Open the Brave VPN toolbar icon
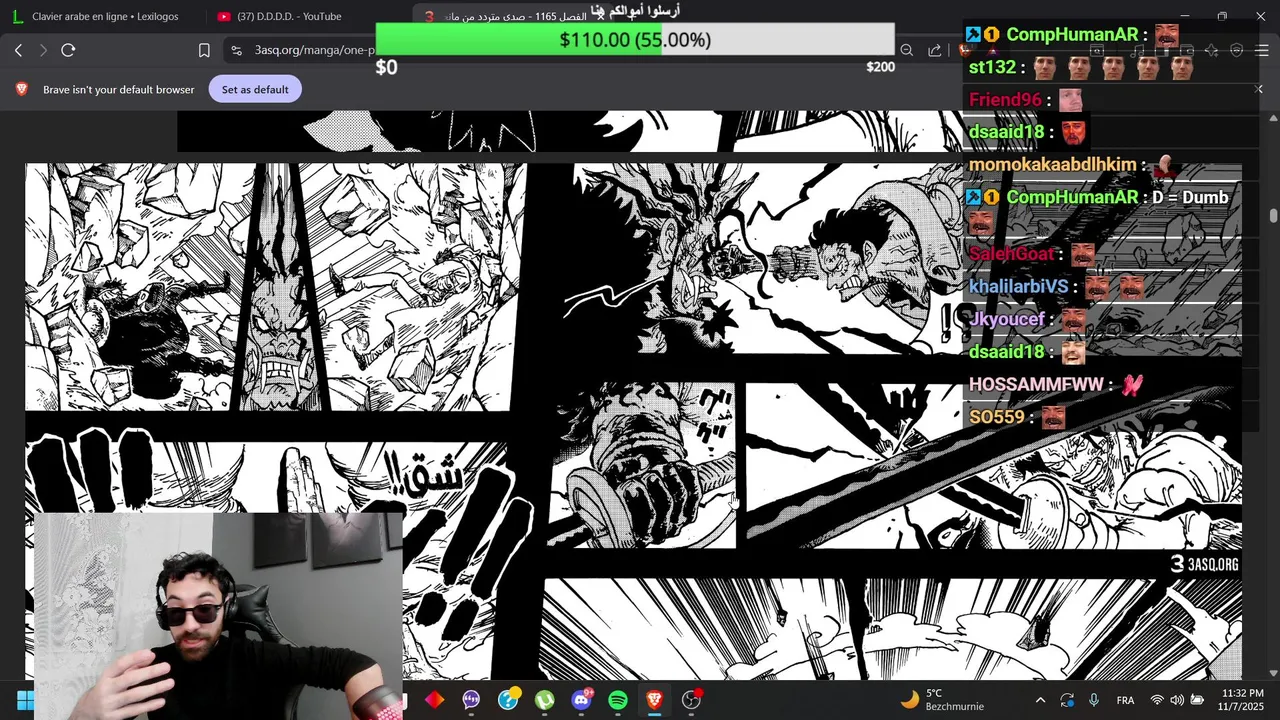 1236,50
